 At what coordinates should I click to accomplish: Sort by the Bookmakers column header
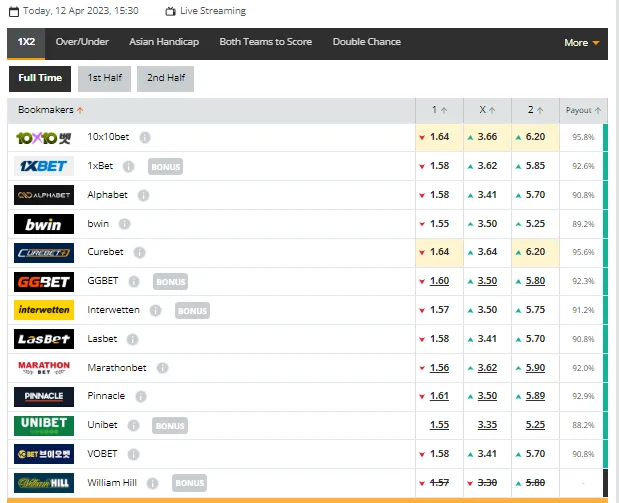coord(51,110)
